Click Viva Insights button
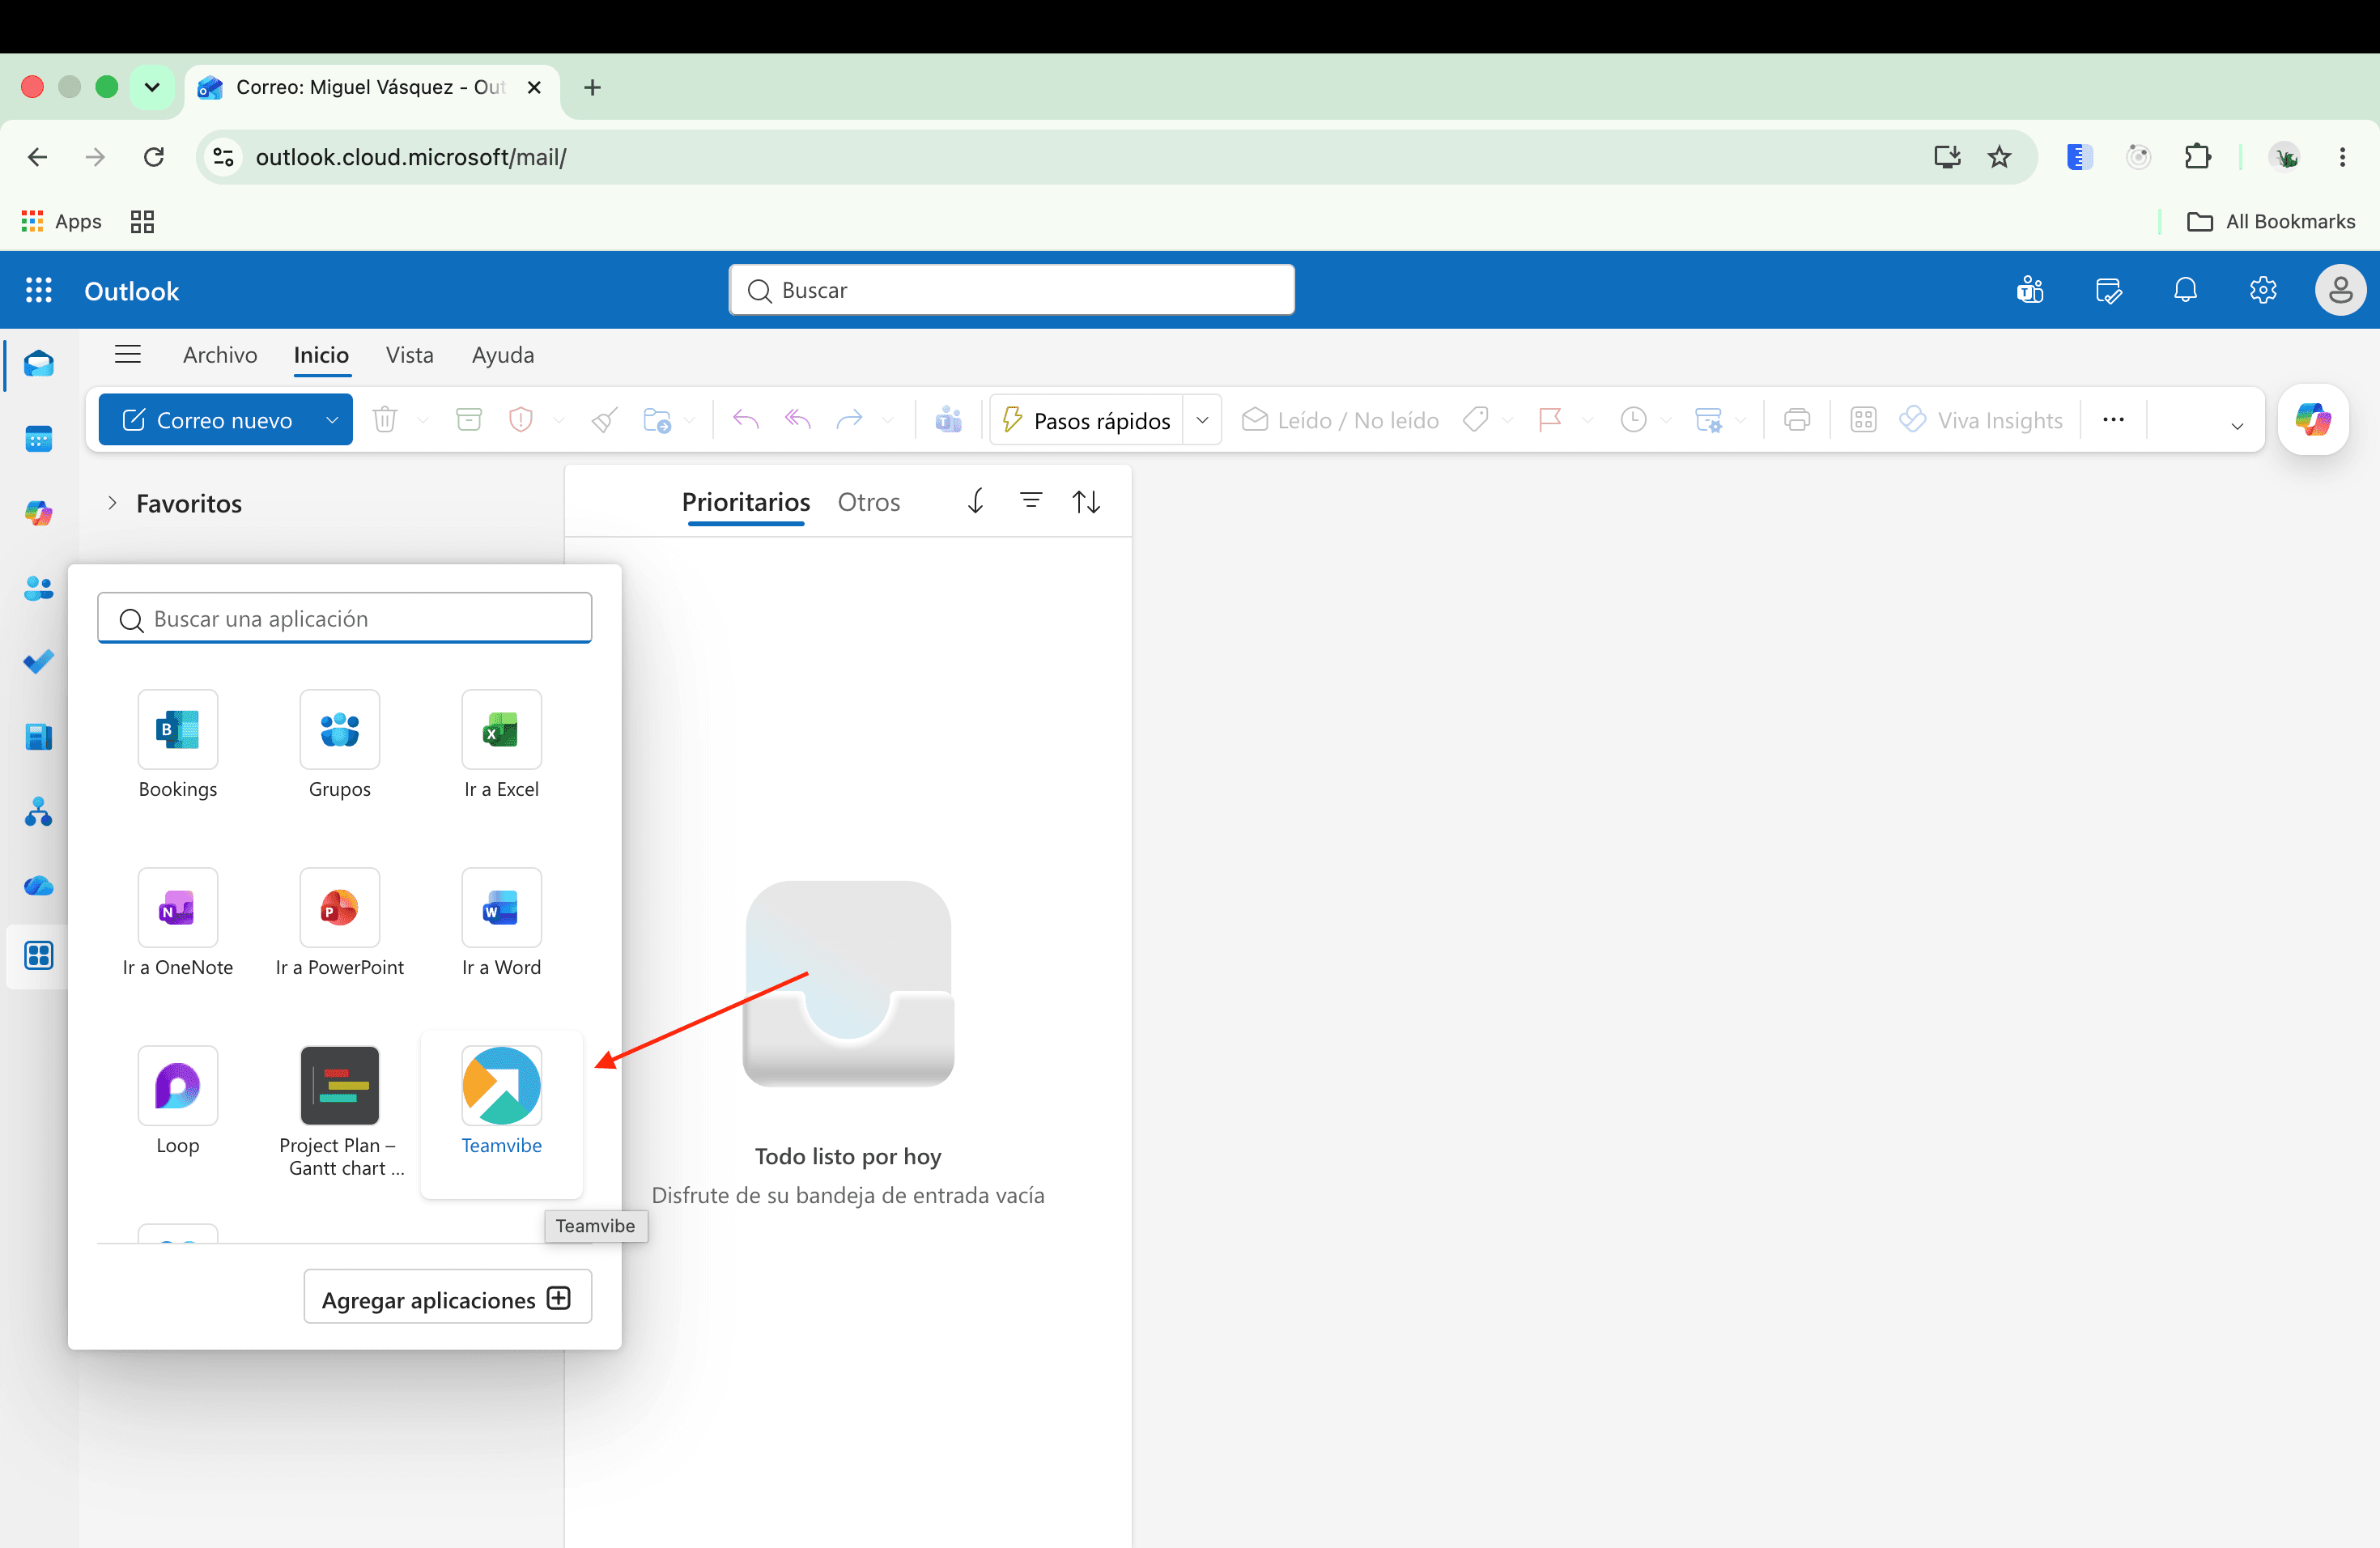 coord(1982,420)
